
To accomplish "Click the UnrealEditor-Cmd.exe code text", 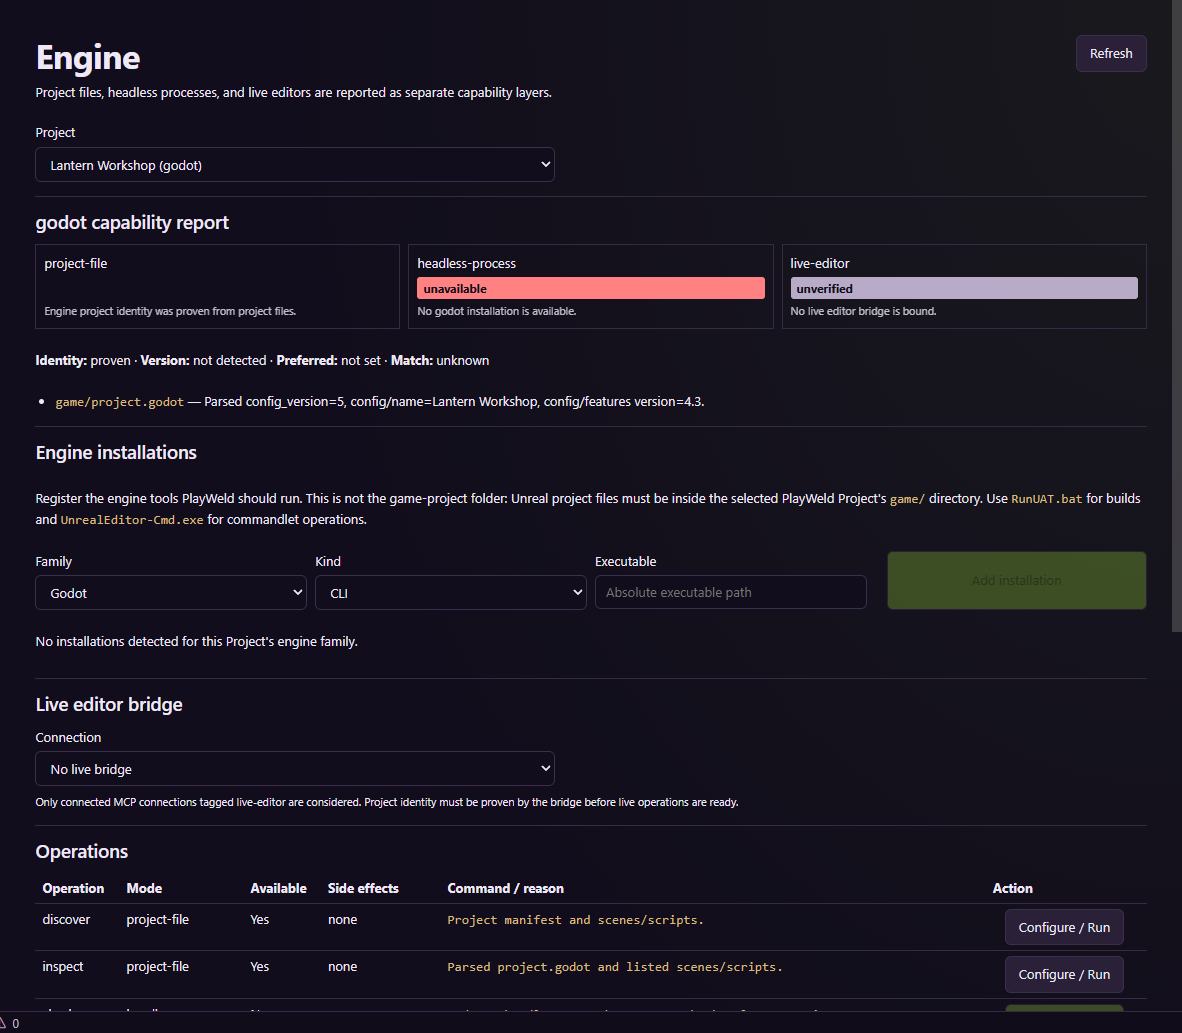I will coord(132,520).
